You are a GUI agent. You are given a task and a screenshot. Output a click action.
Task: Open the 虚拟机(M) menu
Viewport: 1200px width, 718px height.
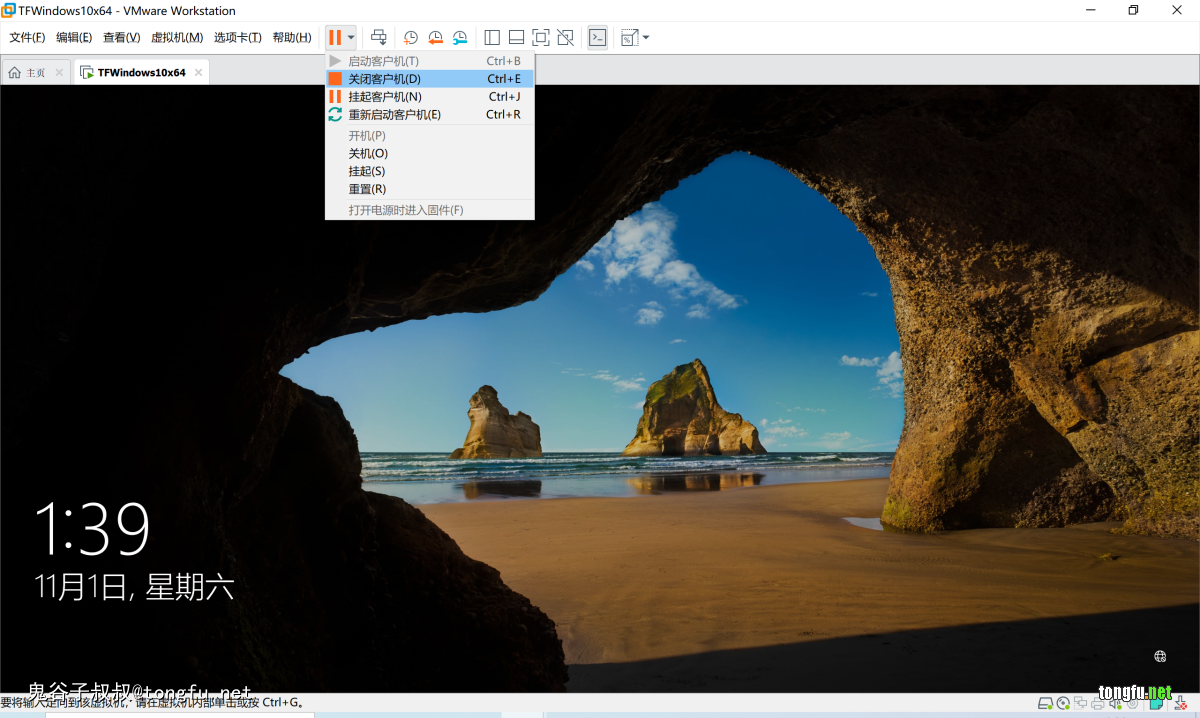point(177,38)
